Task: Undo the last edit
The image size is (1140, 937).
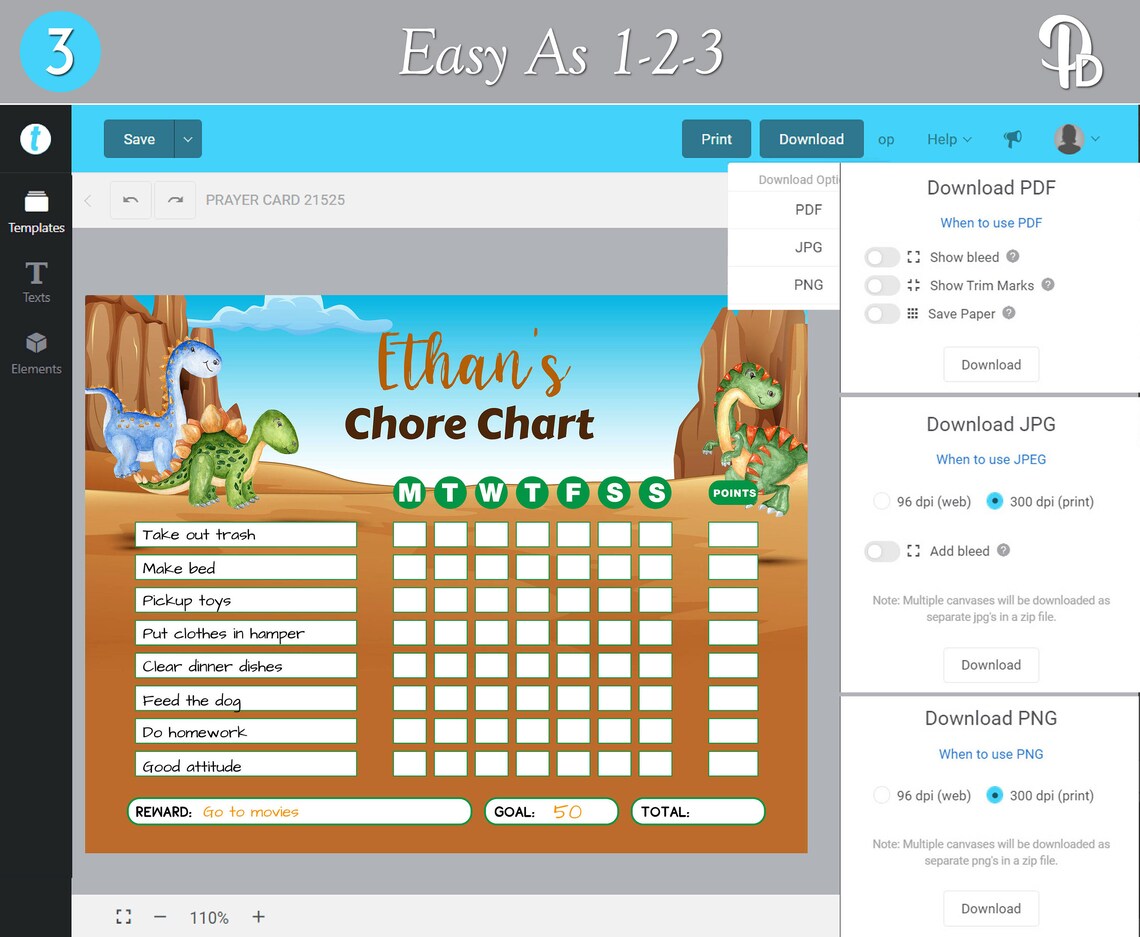Action: click(130, 200)
